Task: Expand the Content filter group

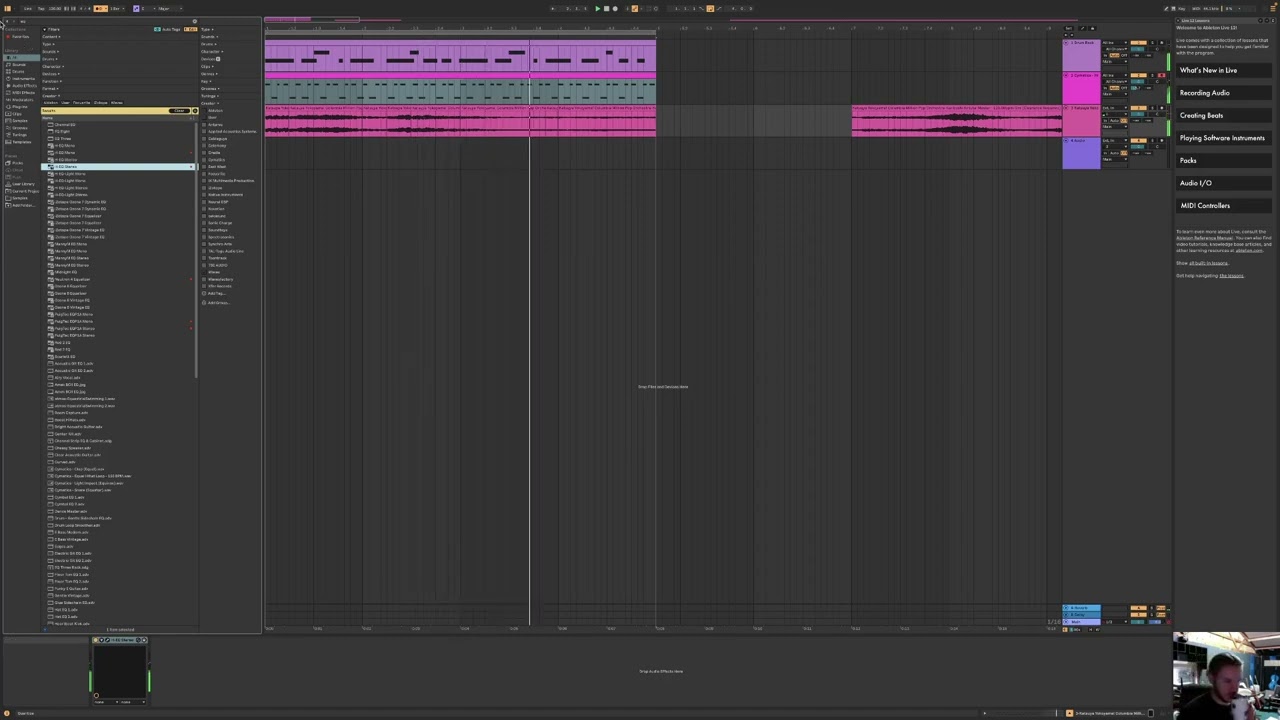Action: tap(51, 37)
